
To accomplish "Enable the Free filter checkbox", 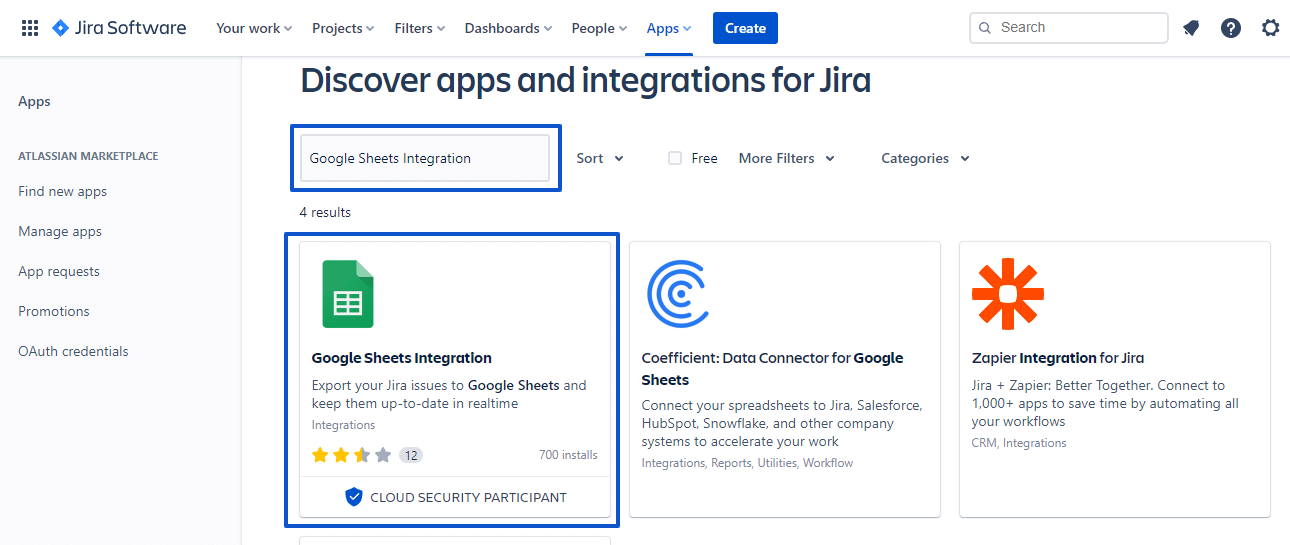I will 675,158.
